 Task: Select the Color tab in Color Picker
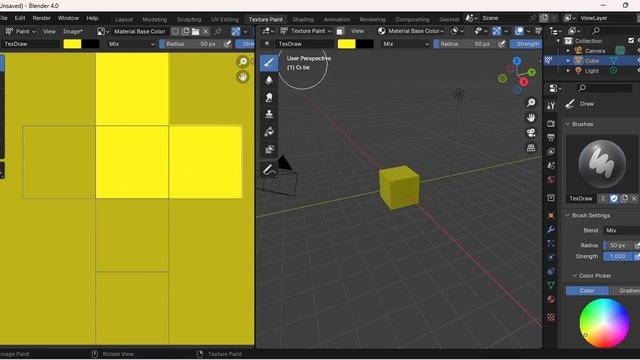tap(587, 291)
